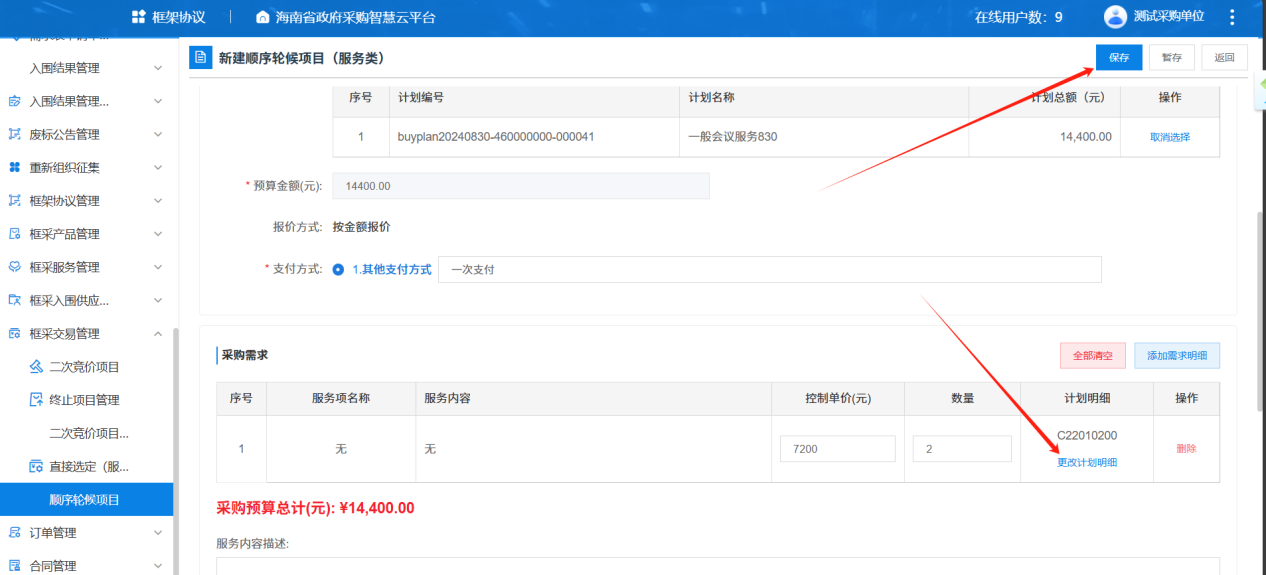The height and width of the screenshot is (575, 1266).
Task: Click the 返回 button
Action: pos(1224,57)
